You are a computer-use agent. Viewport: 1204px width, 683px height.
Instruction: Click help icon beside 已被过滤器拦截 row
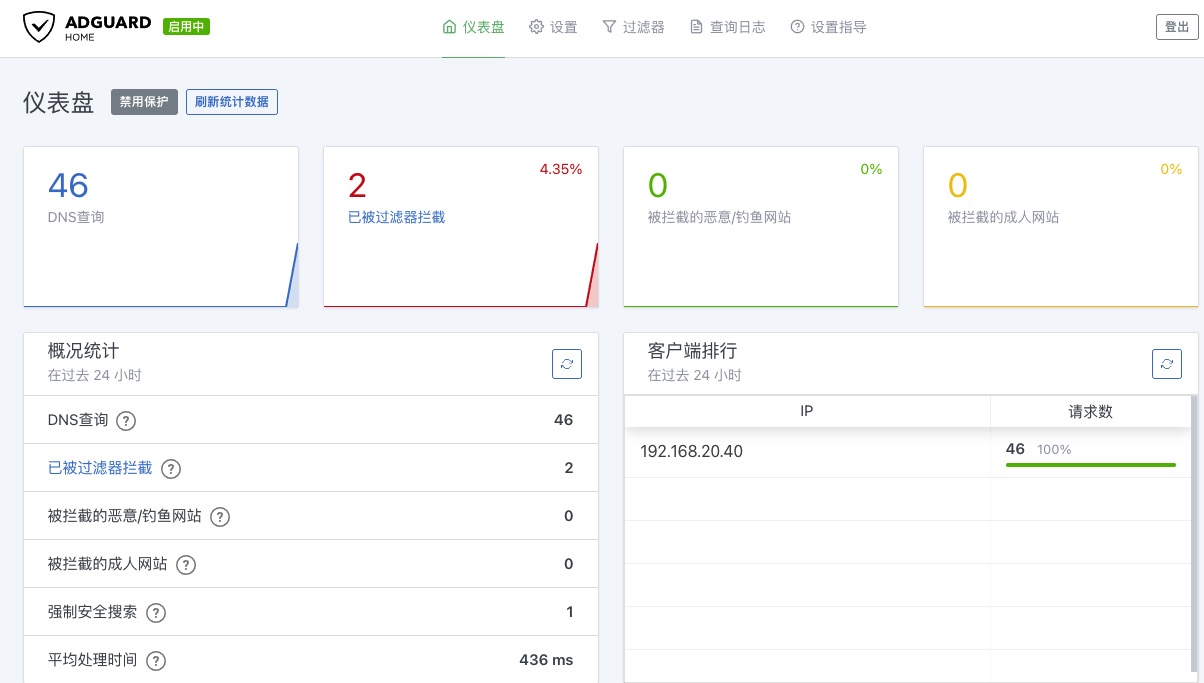point(171,469)
